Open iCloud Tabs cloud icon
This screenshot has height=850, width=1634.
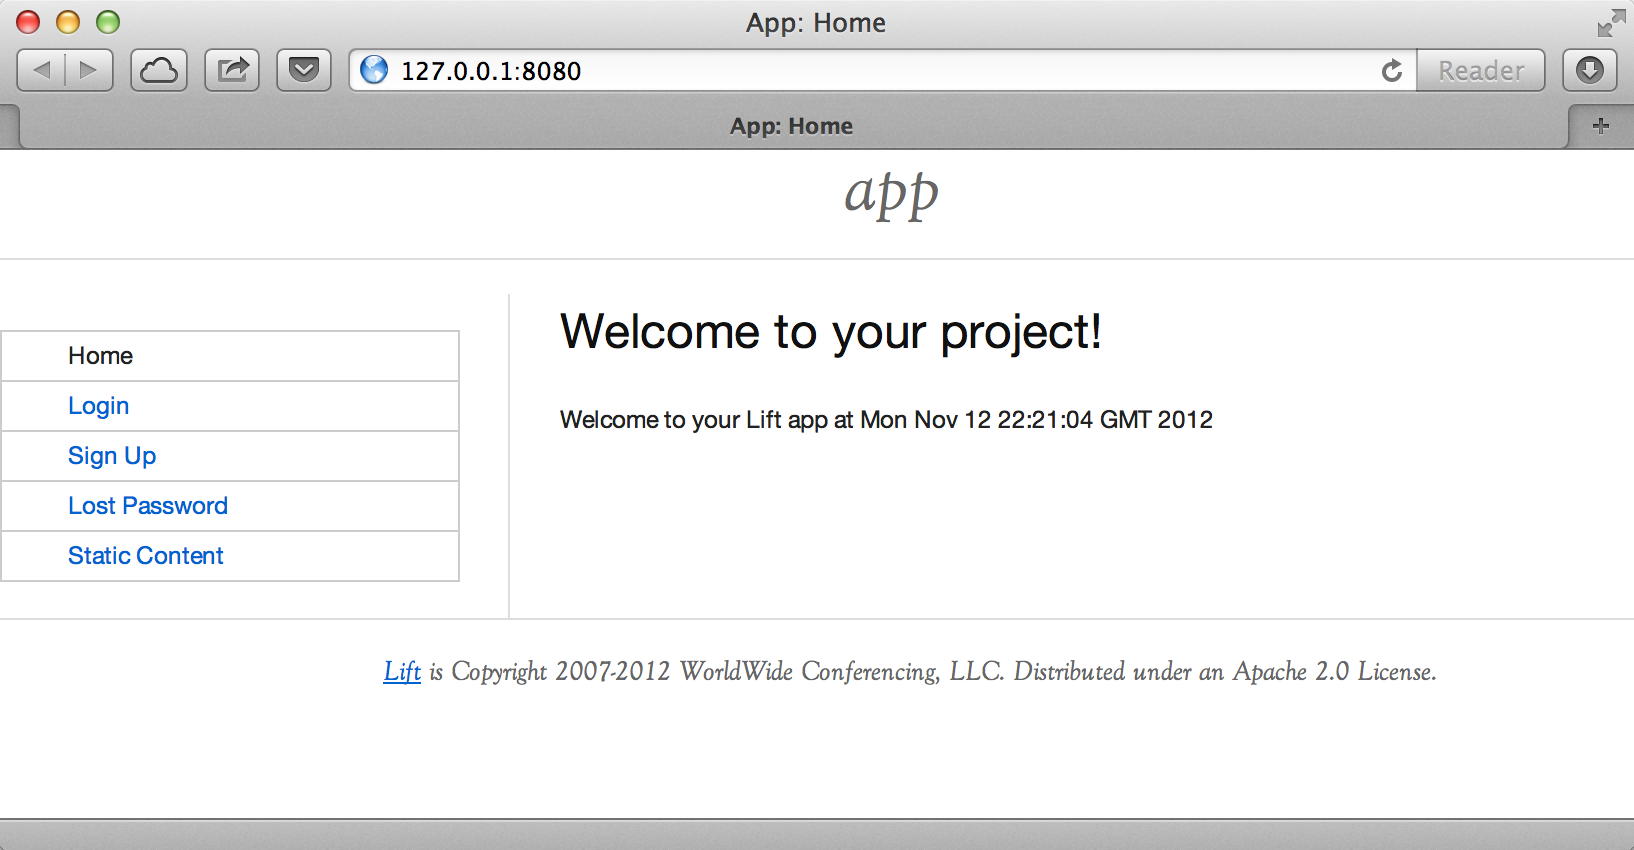coord(159,70)
